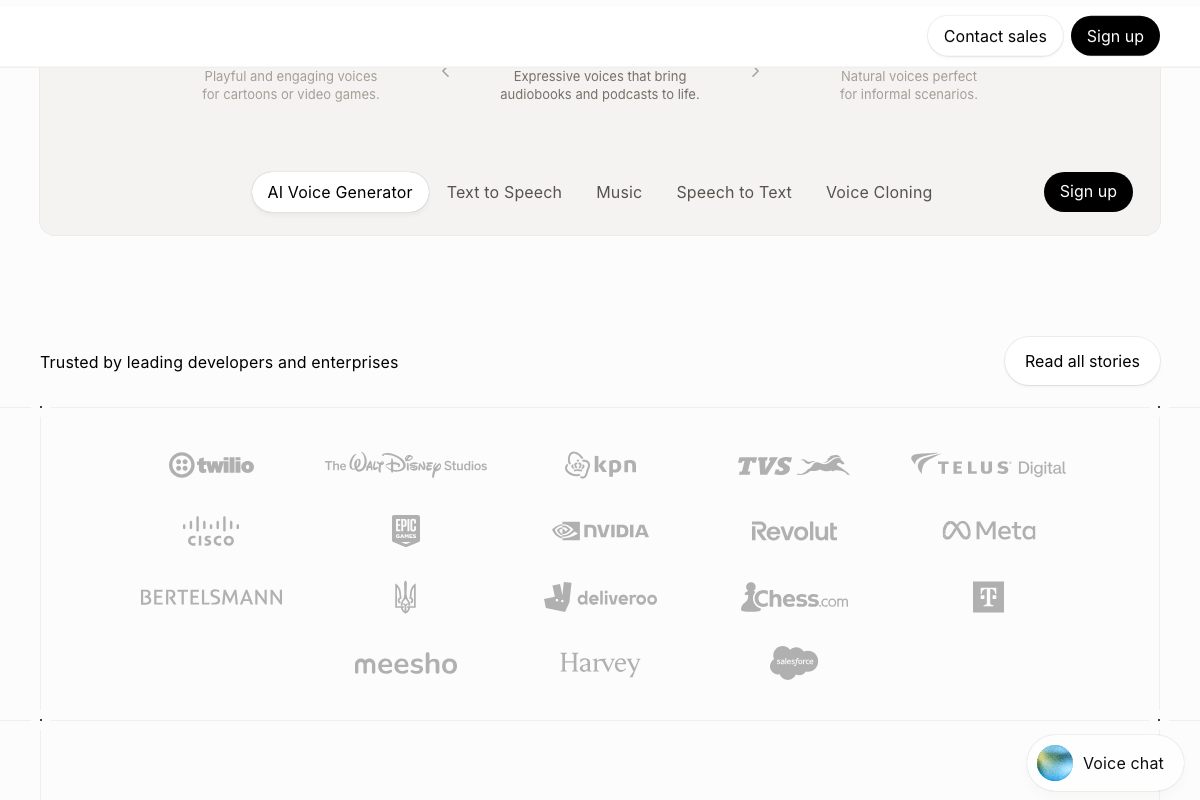Click the Chess.com logo
1200x800 pixels.
click(794, 597)
